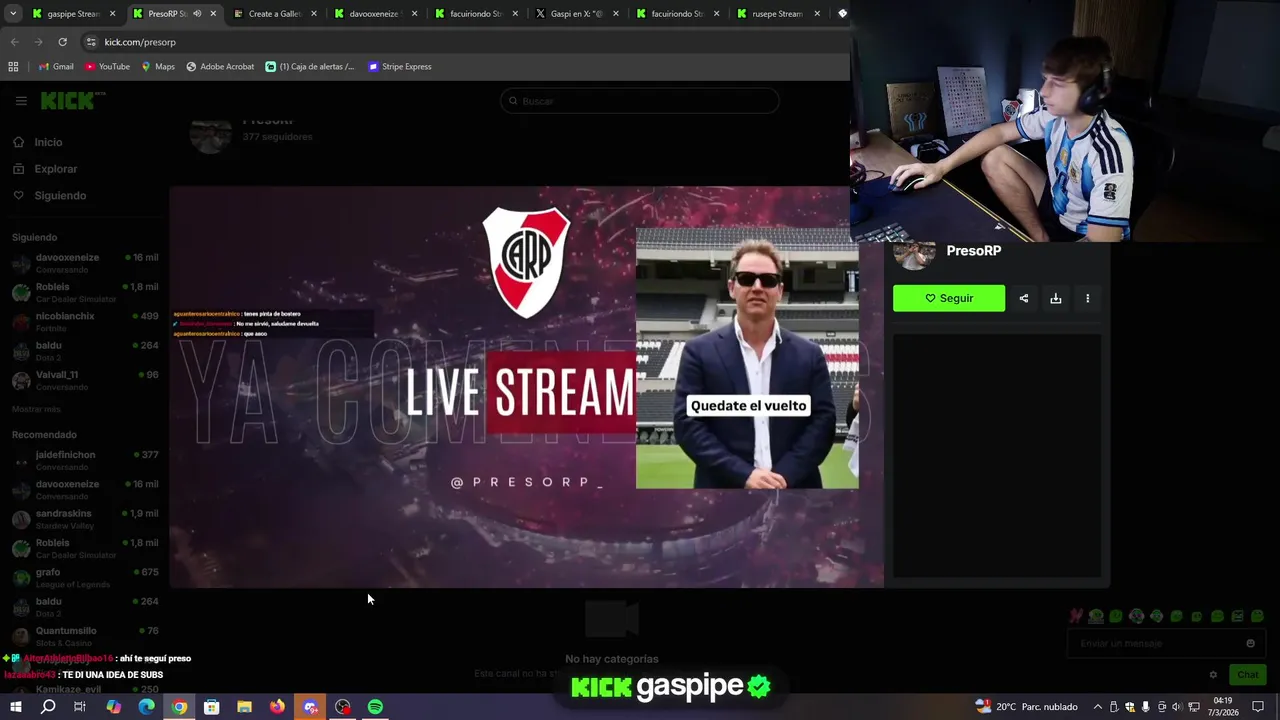Open File Explorer from the taskbar
Screen dimensions: 1280x720
244,707
